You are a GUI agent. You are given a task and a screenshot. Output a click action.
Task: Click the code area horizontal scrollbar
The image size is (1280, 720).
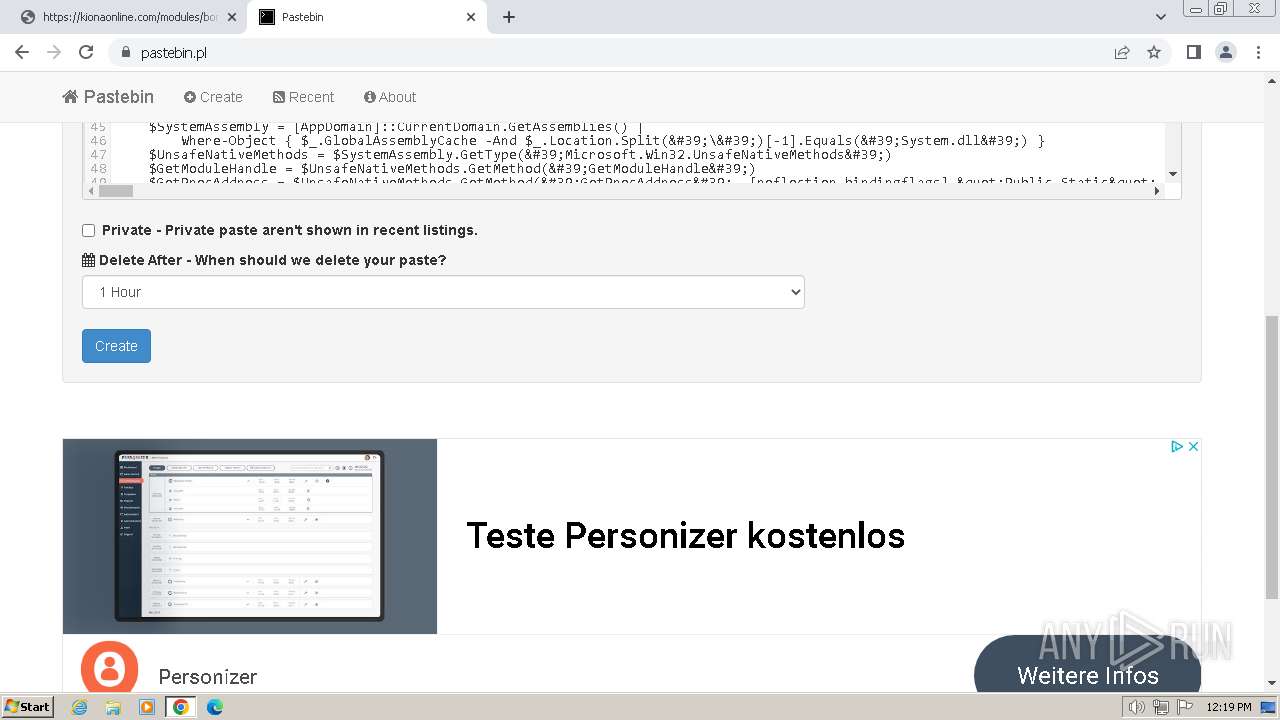coord(115,190)
